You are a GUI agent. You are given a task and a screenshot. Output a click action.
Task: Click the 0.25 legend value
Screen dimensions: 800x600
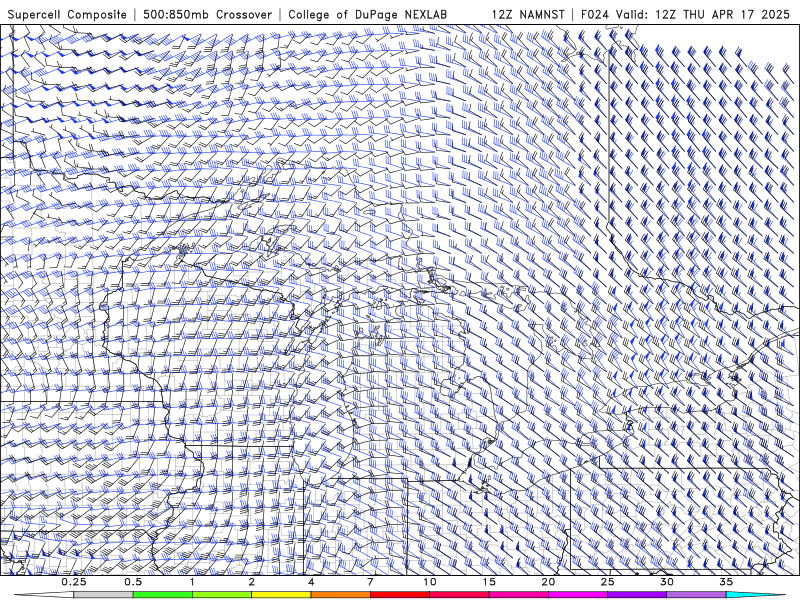(74, 582)
